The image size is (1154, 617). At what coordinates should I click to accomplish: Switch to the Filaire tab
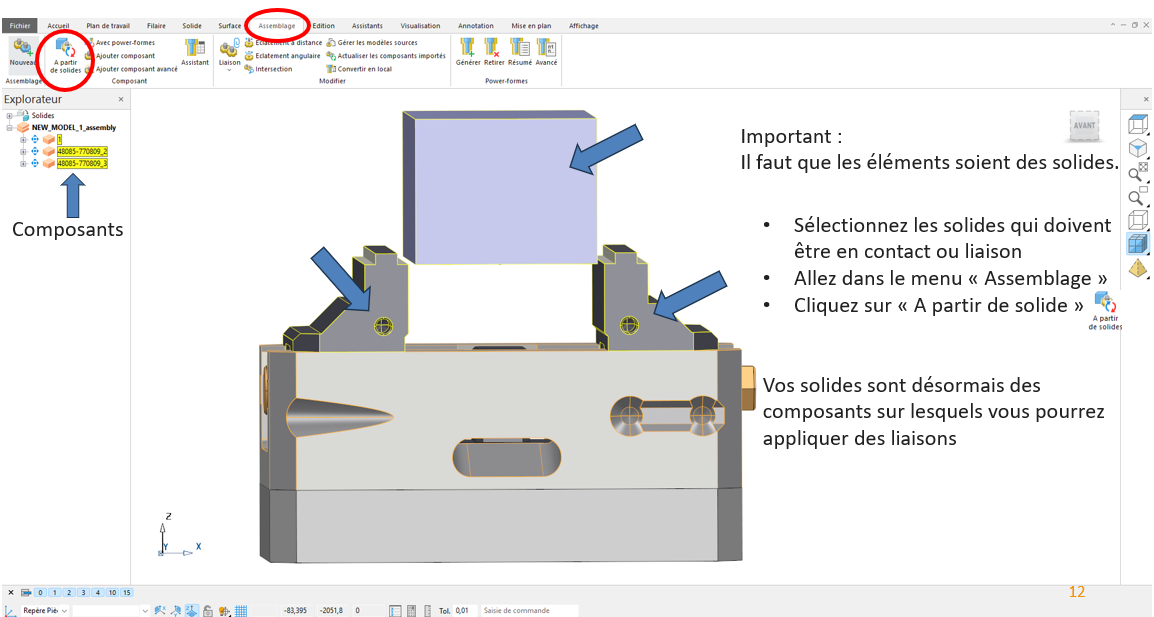point(156,26)
